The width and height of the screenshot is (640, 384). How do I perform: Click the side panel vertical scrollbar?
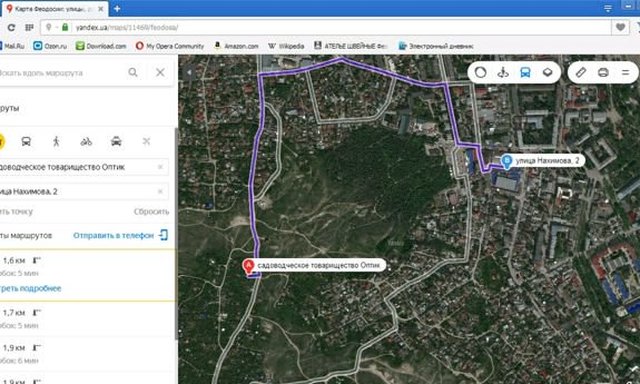pos(176,233)
